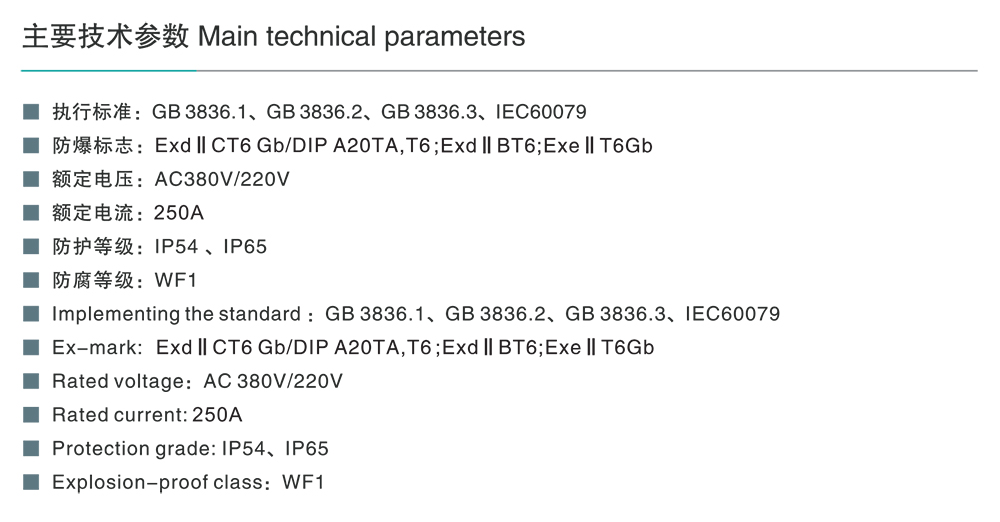
Task: Click the square bullet beside 防爆标志
Action: 31,145
